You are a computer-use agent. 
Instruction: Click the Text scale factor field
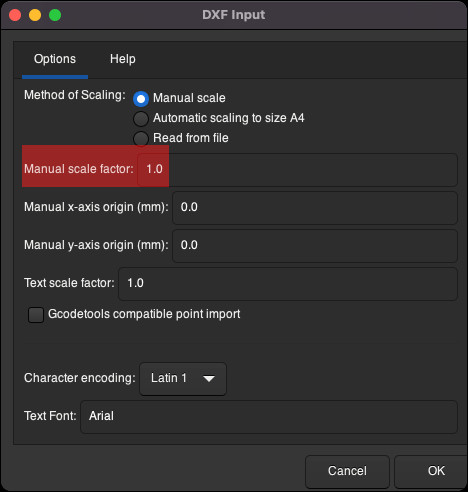pos(288,284)
